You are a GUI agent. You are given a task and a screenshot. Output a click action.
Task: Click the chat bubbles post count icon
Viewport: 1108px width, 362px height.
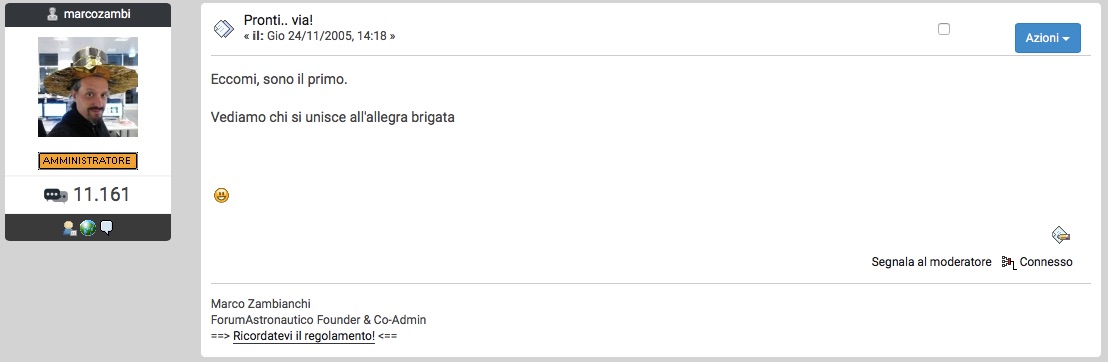[x=56, y=195]
